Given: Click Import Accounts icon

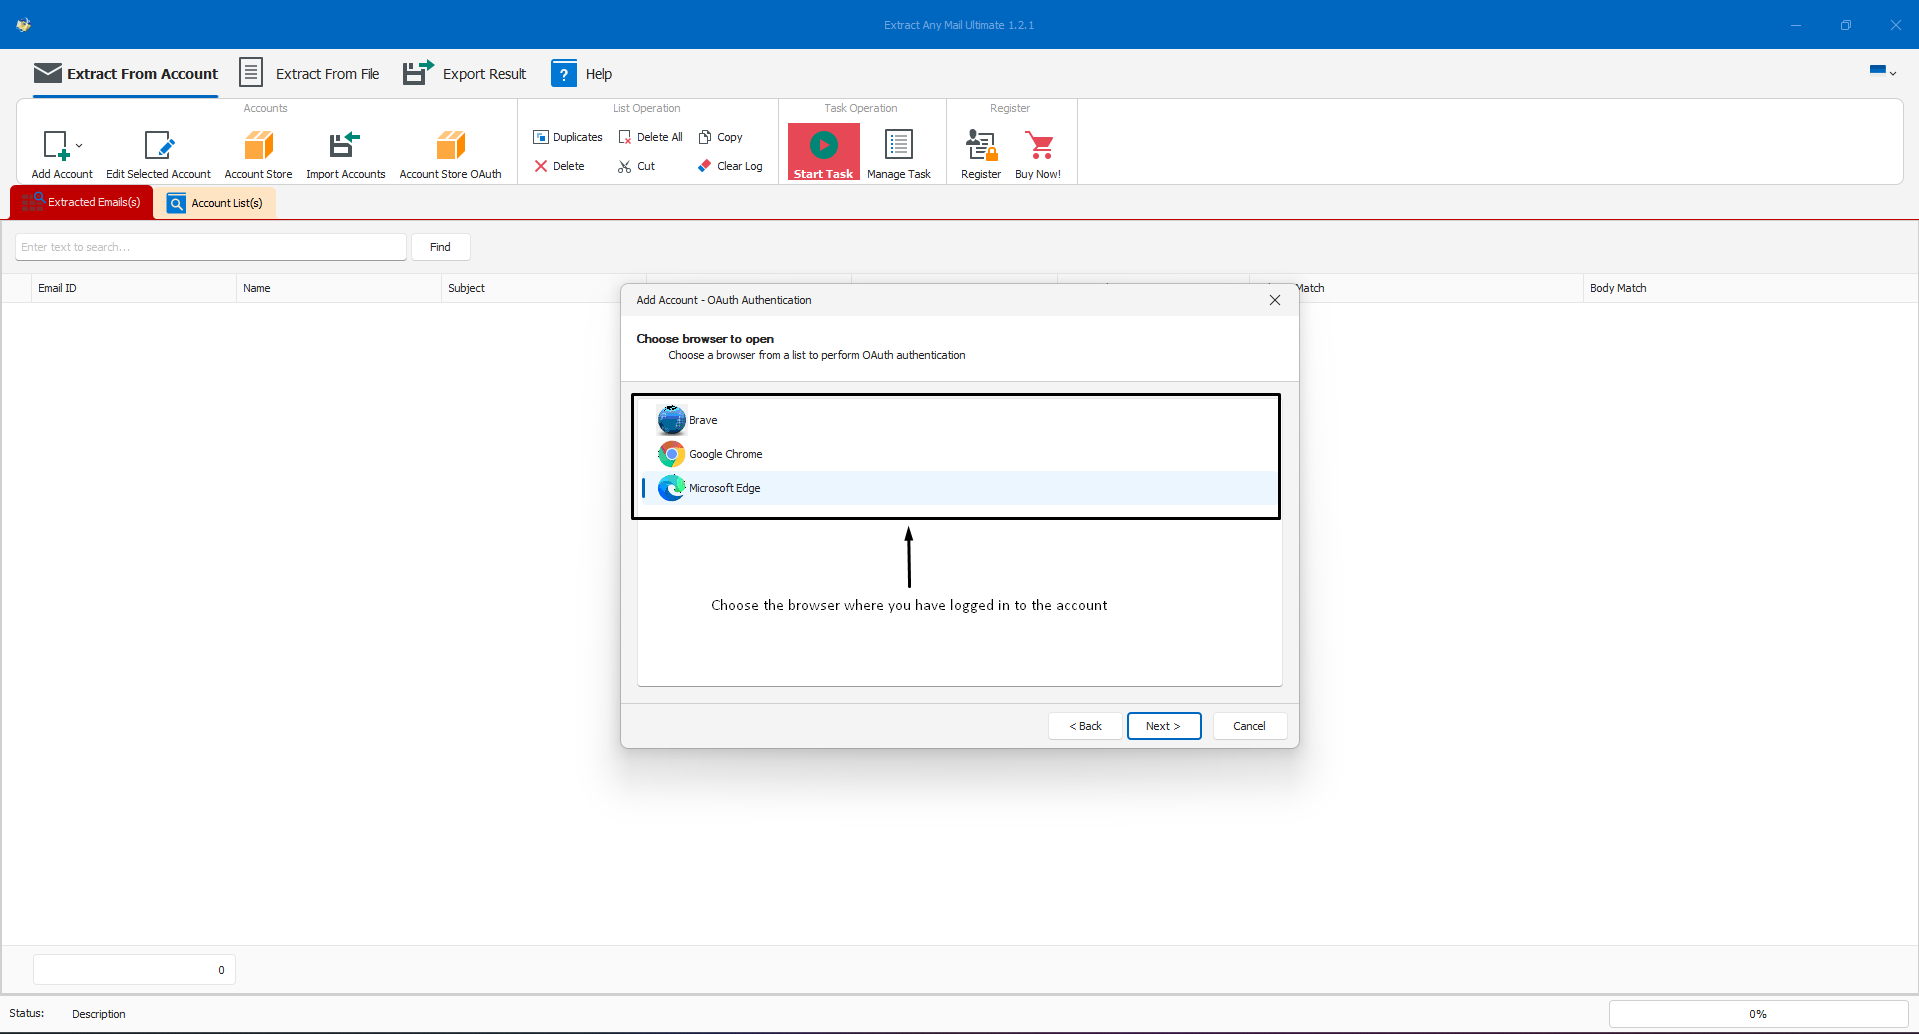Looking at the screenshot, I should (345, 146).
